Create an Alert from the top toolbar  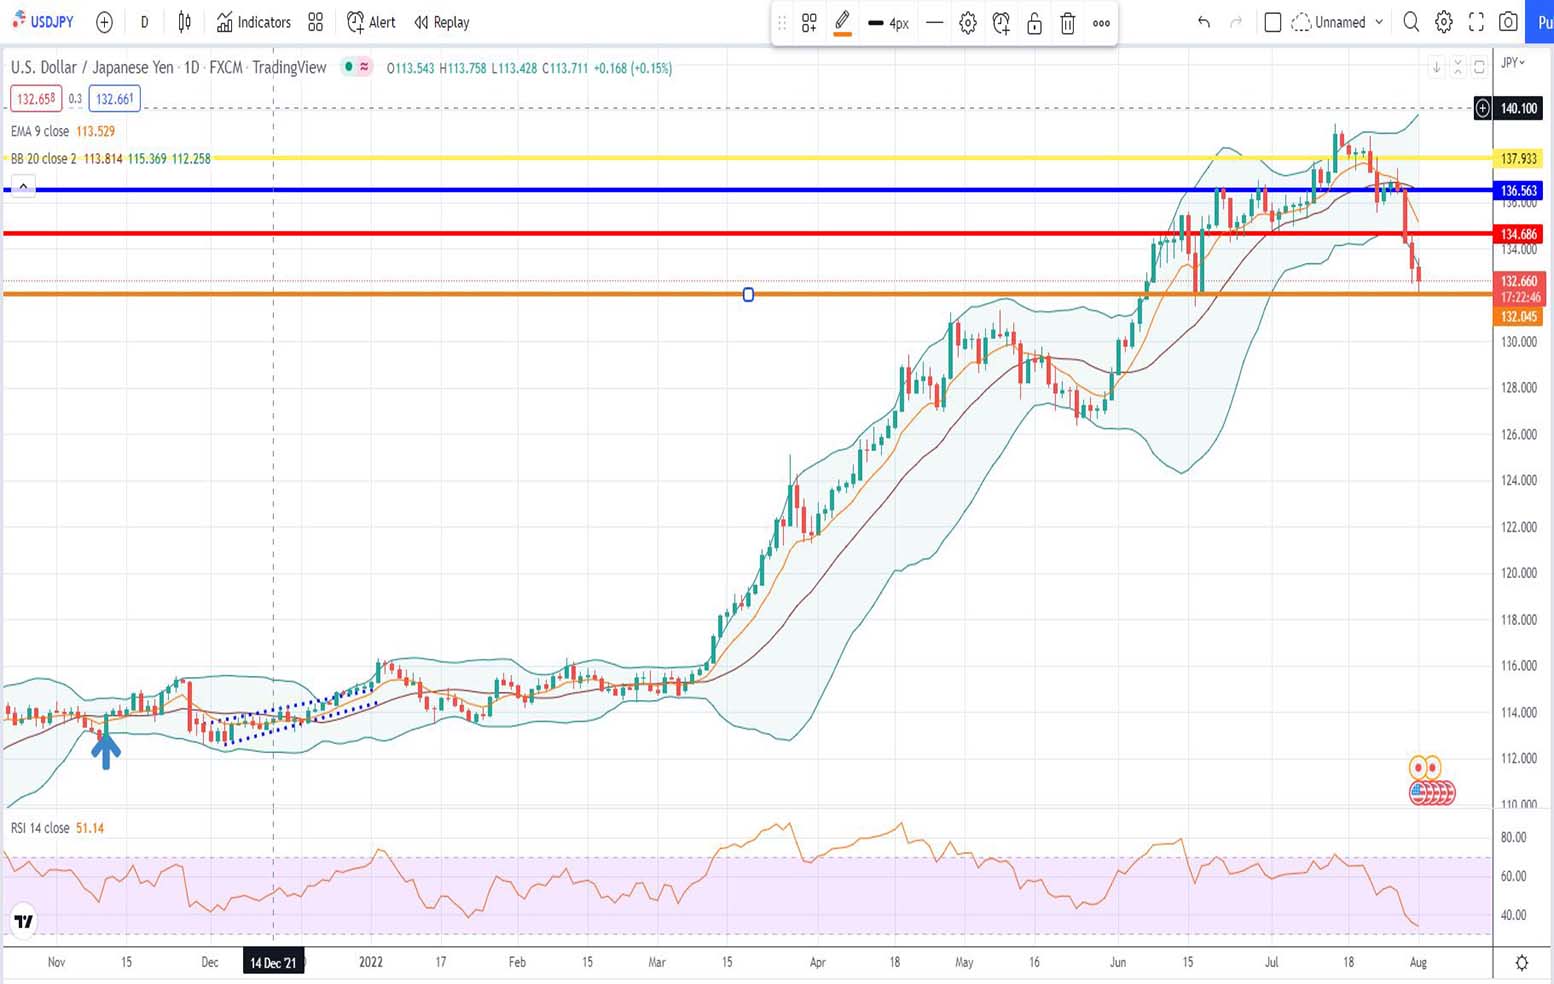371,22
